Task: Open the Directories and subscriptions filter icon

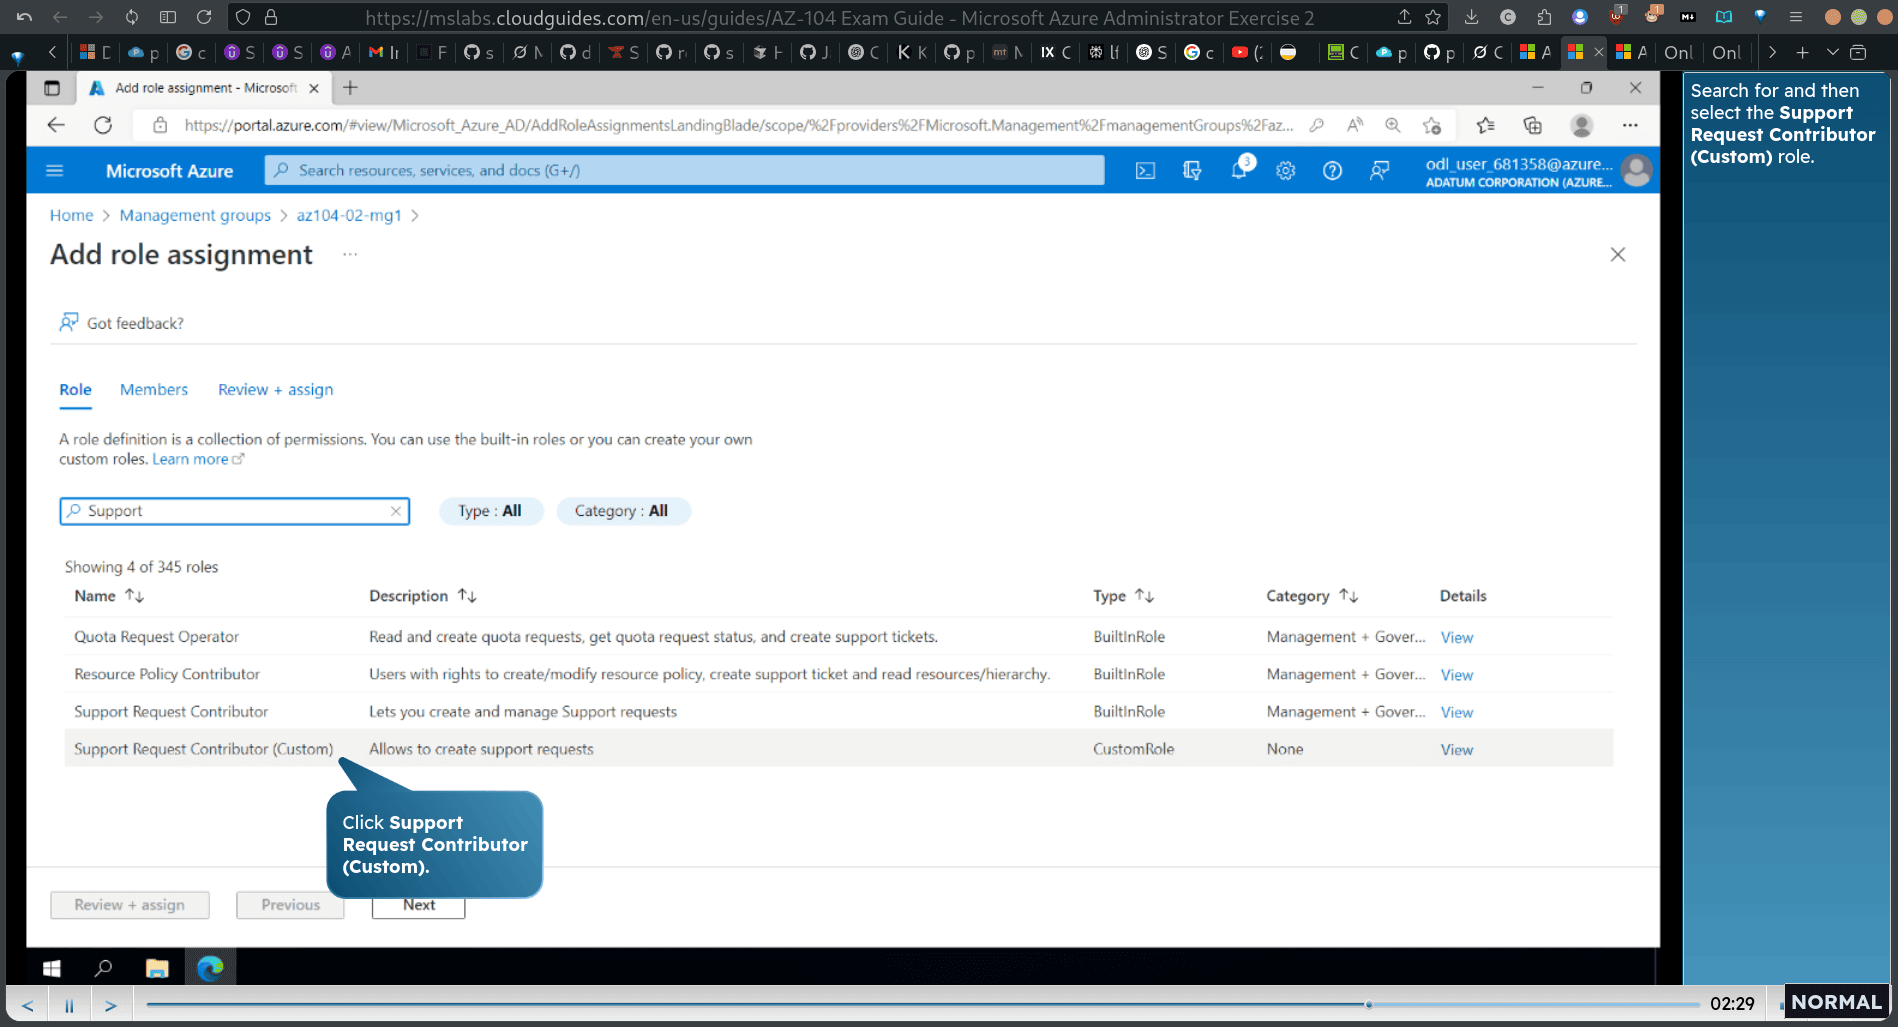Action: (1192, 171)
